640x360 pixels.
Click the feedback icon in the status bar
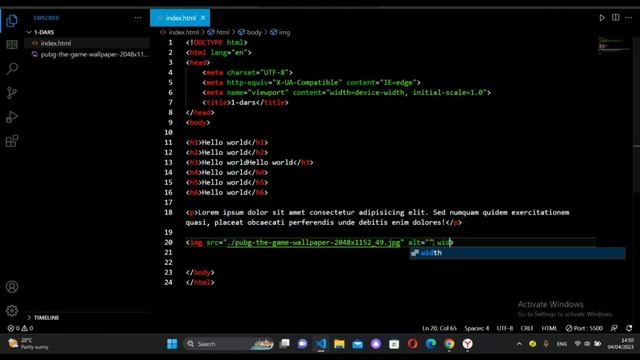coord(614,328)
